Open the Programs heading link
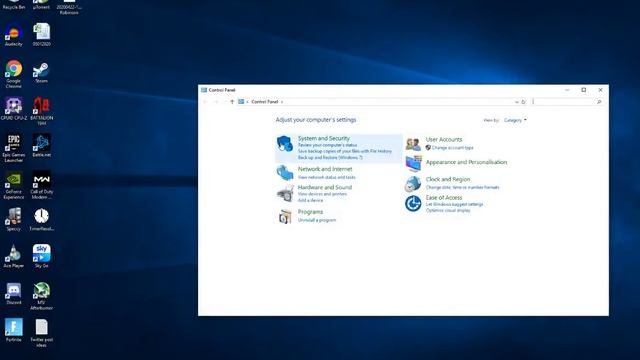640x360 pixels. [310, 212]
